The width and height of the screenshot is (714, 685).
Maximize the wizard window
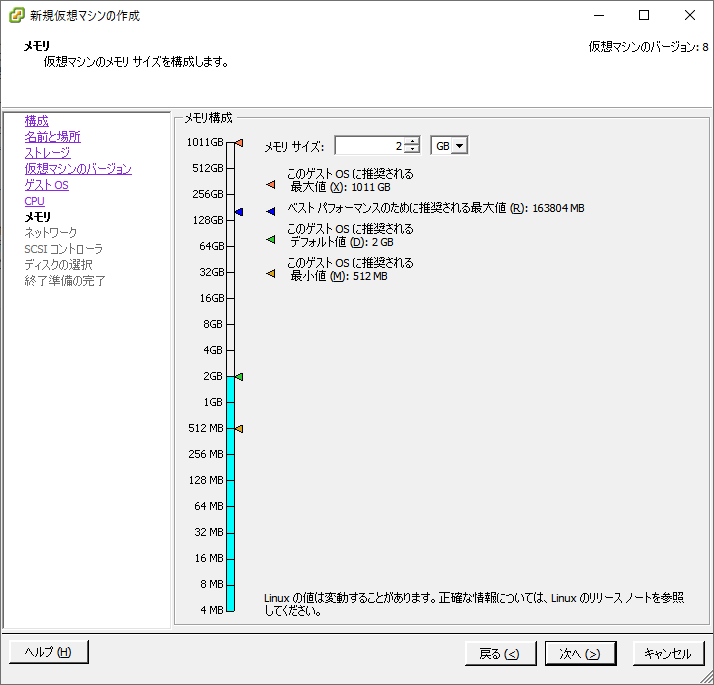point(644,15)
